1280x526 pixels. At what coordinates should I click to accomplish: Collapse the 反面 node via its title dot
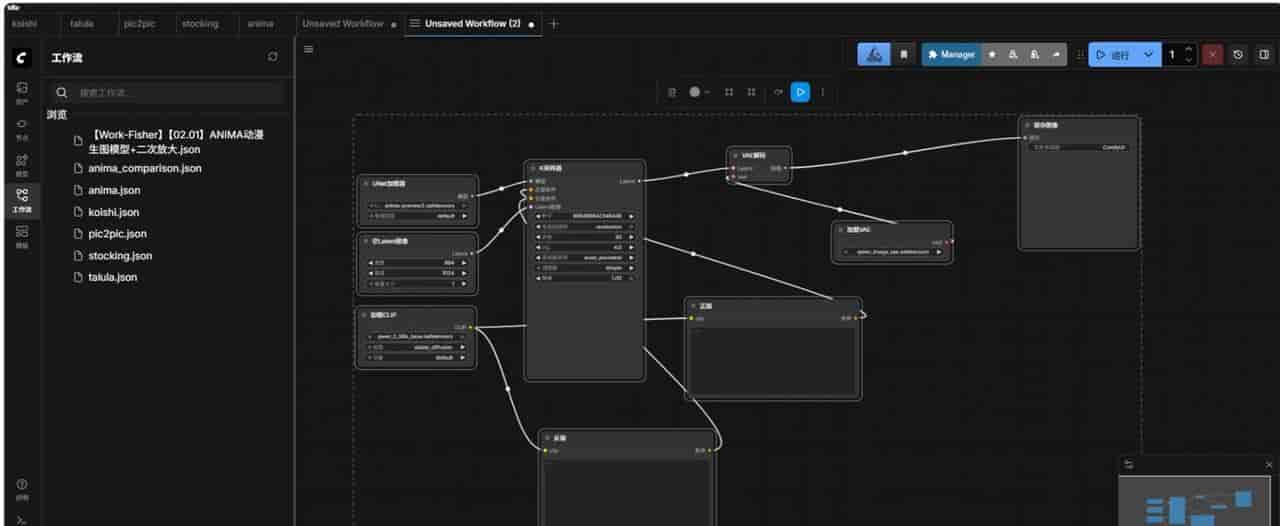pos(548,438)
